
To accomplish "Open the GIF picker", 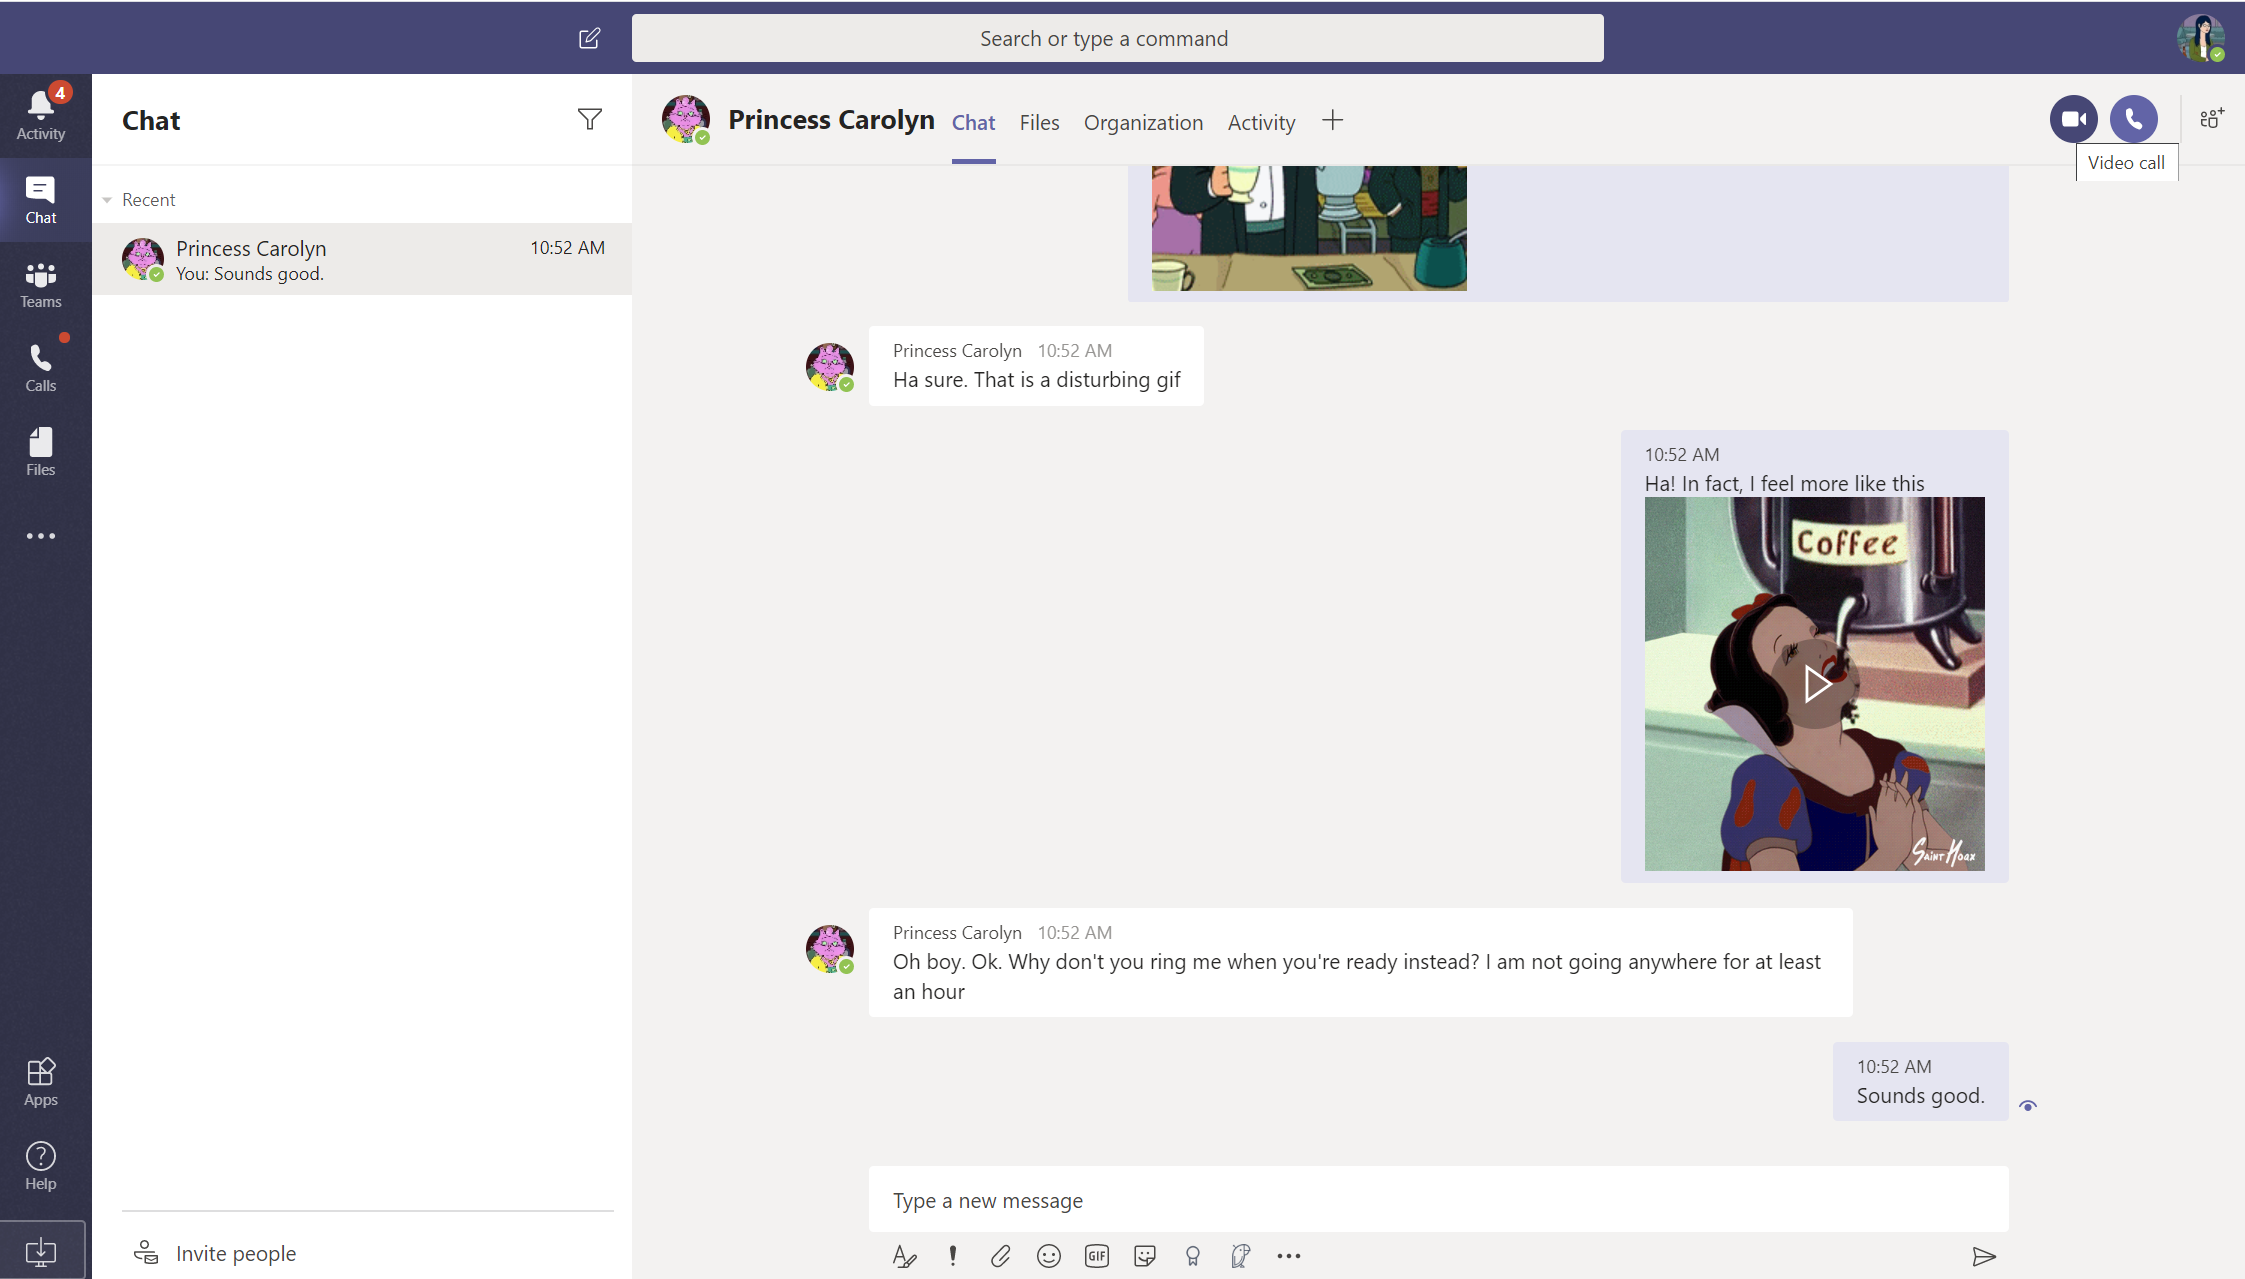I will 1097,1256.
